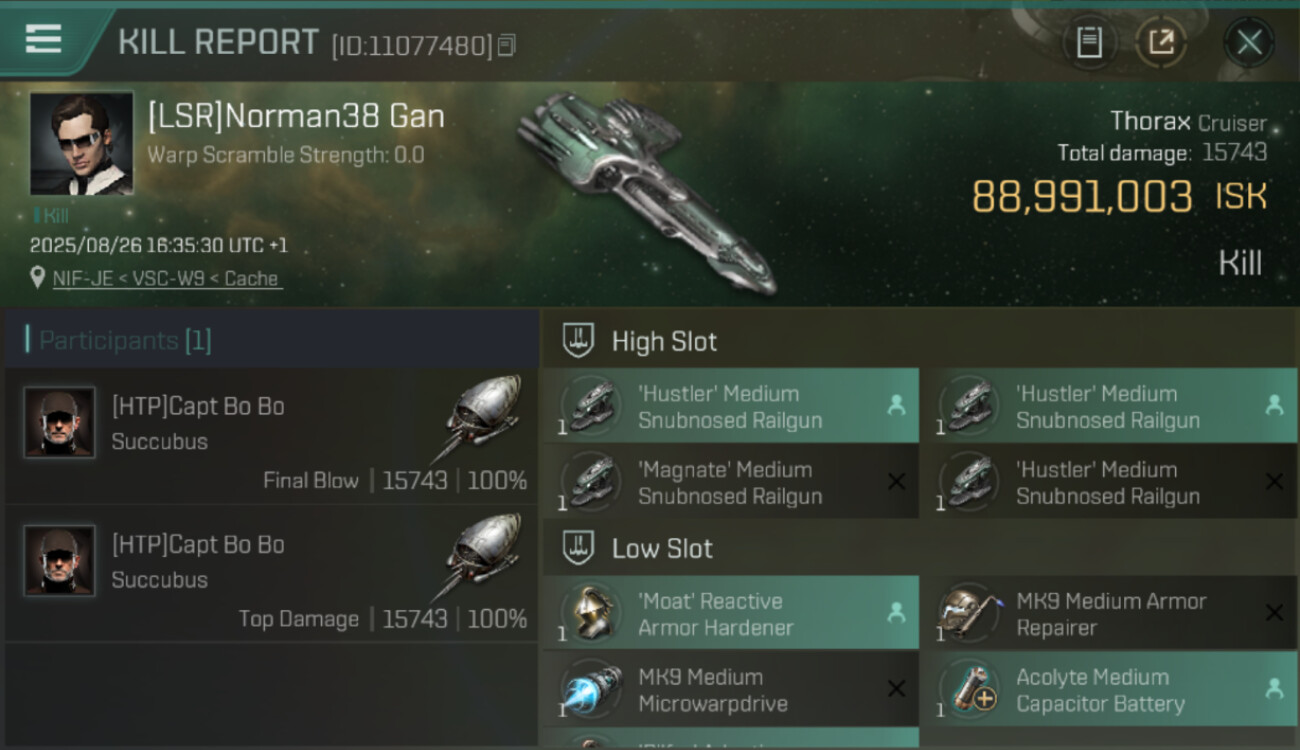This screenshot has width=1300, height=750.
Task: Click the Thorax ship image
Action: click(x=645, y=192)
